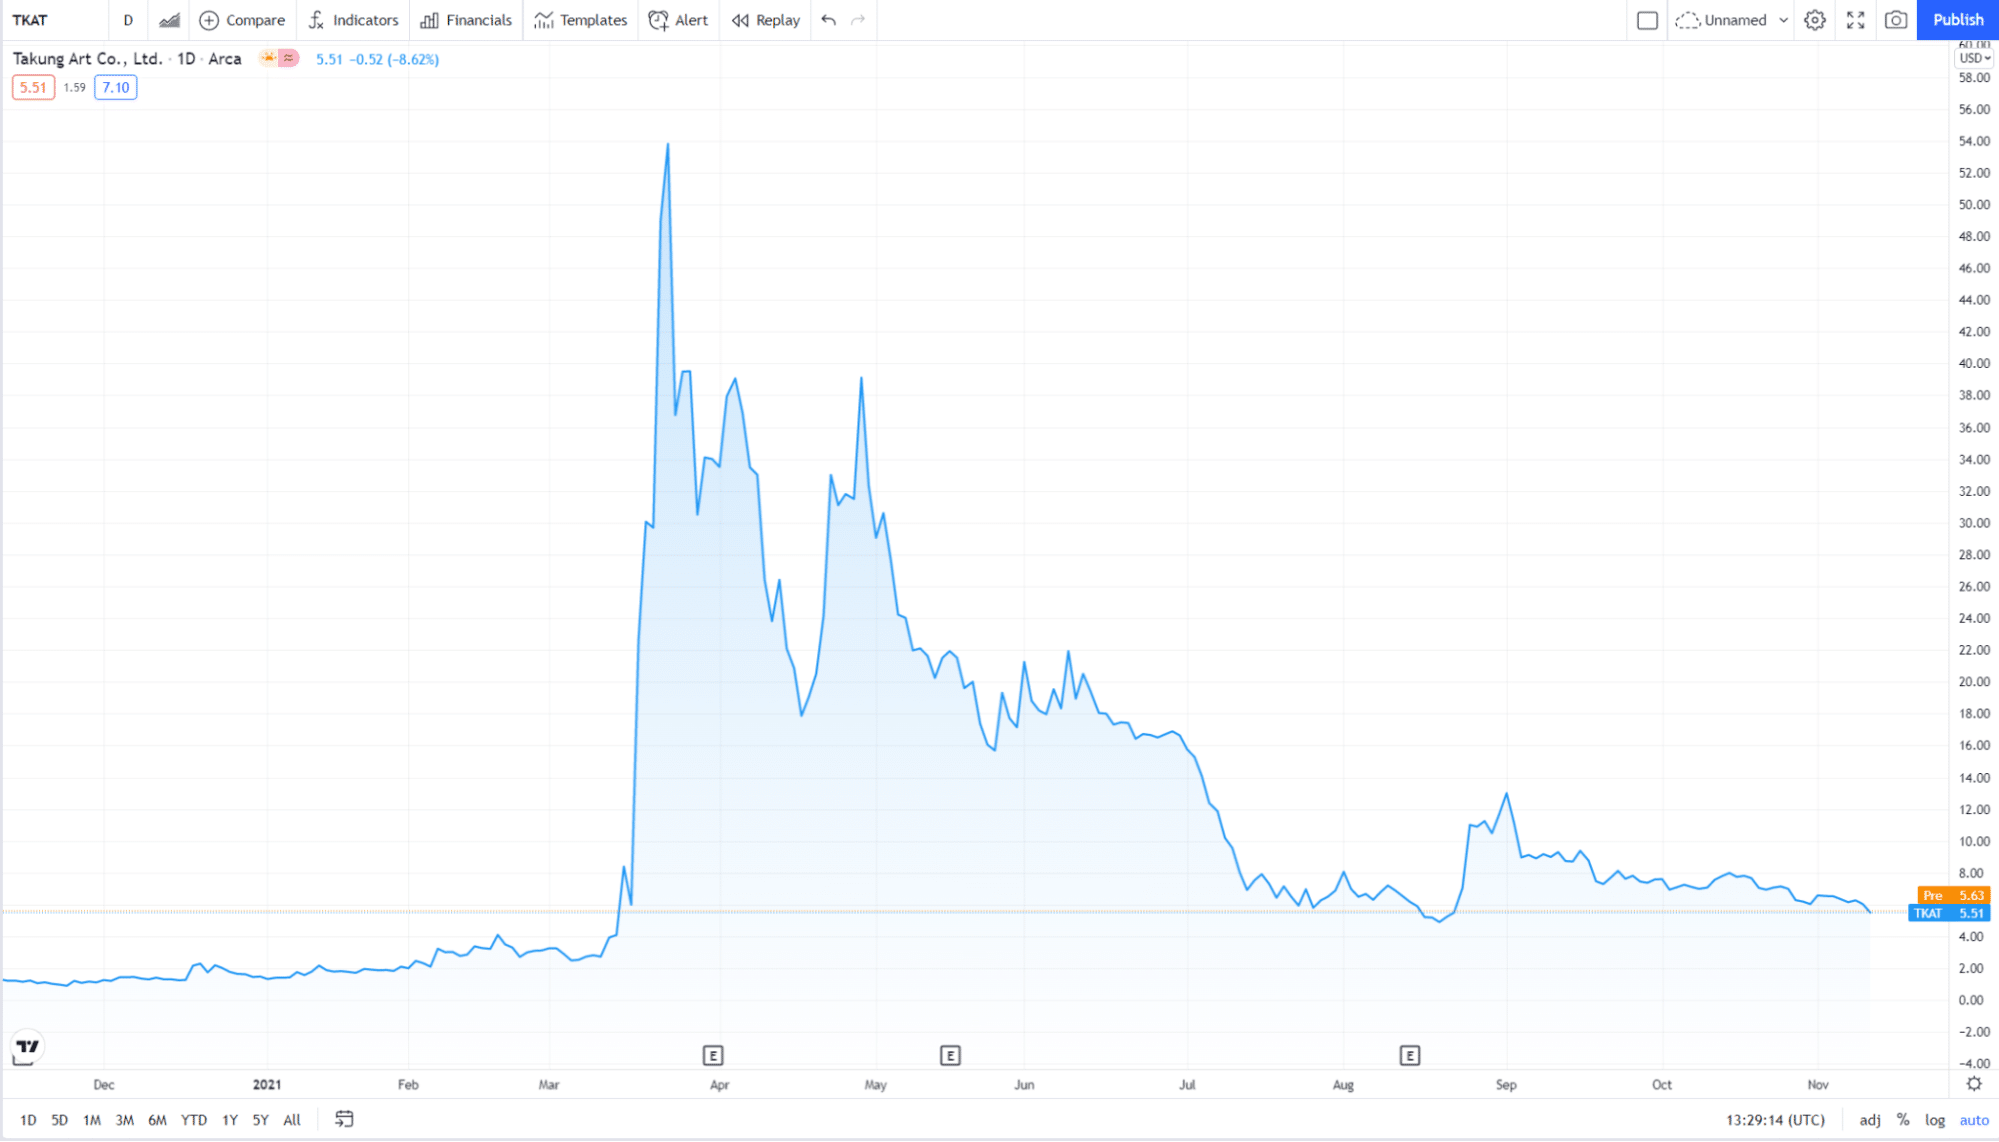Click the earnings E marker near May

(951, 1055)
